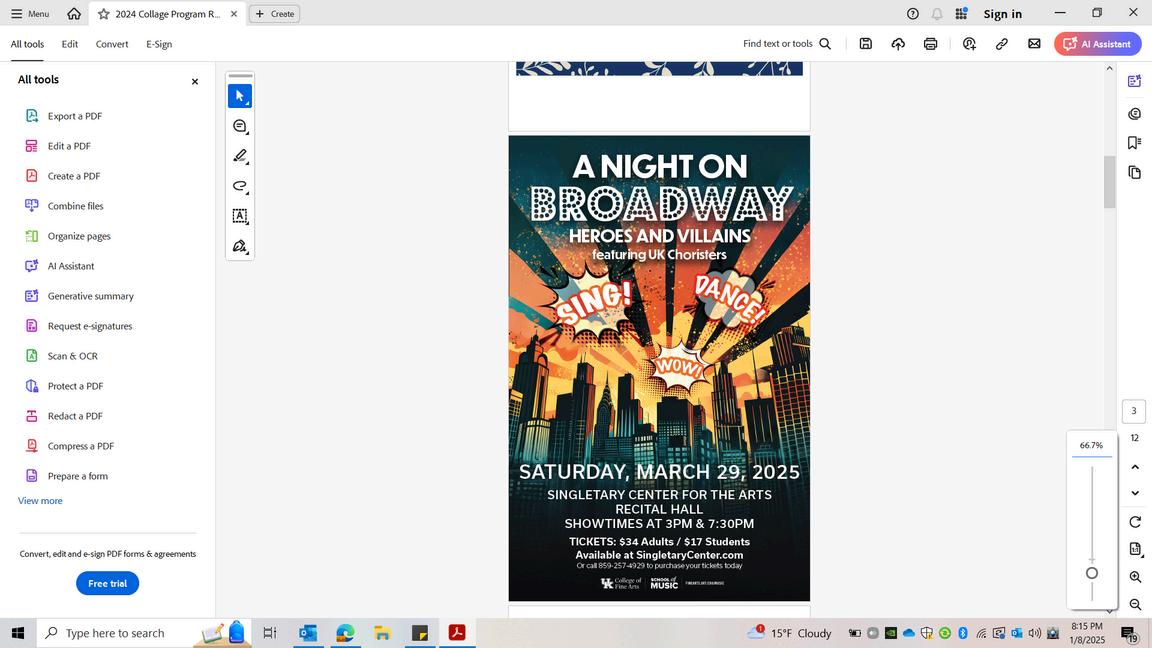1152x648 pixels.
Task: Share document link icon
Action: (x=1001, y=44)
